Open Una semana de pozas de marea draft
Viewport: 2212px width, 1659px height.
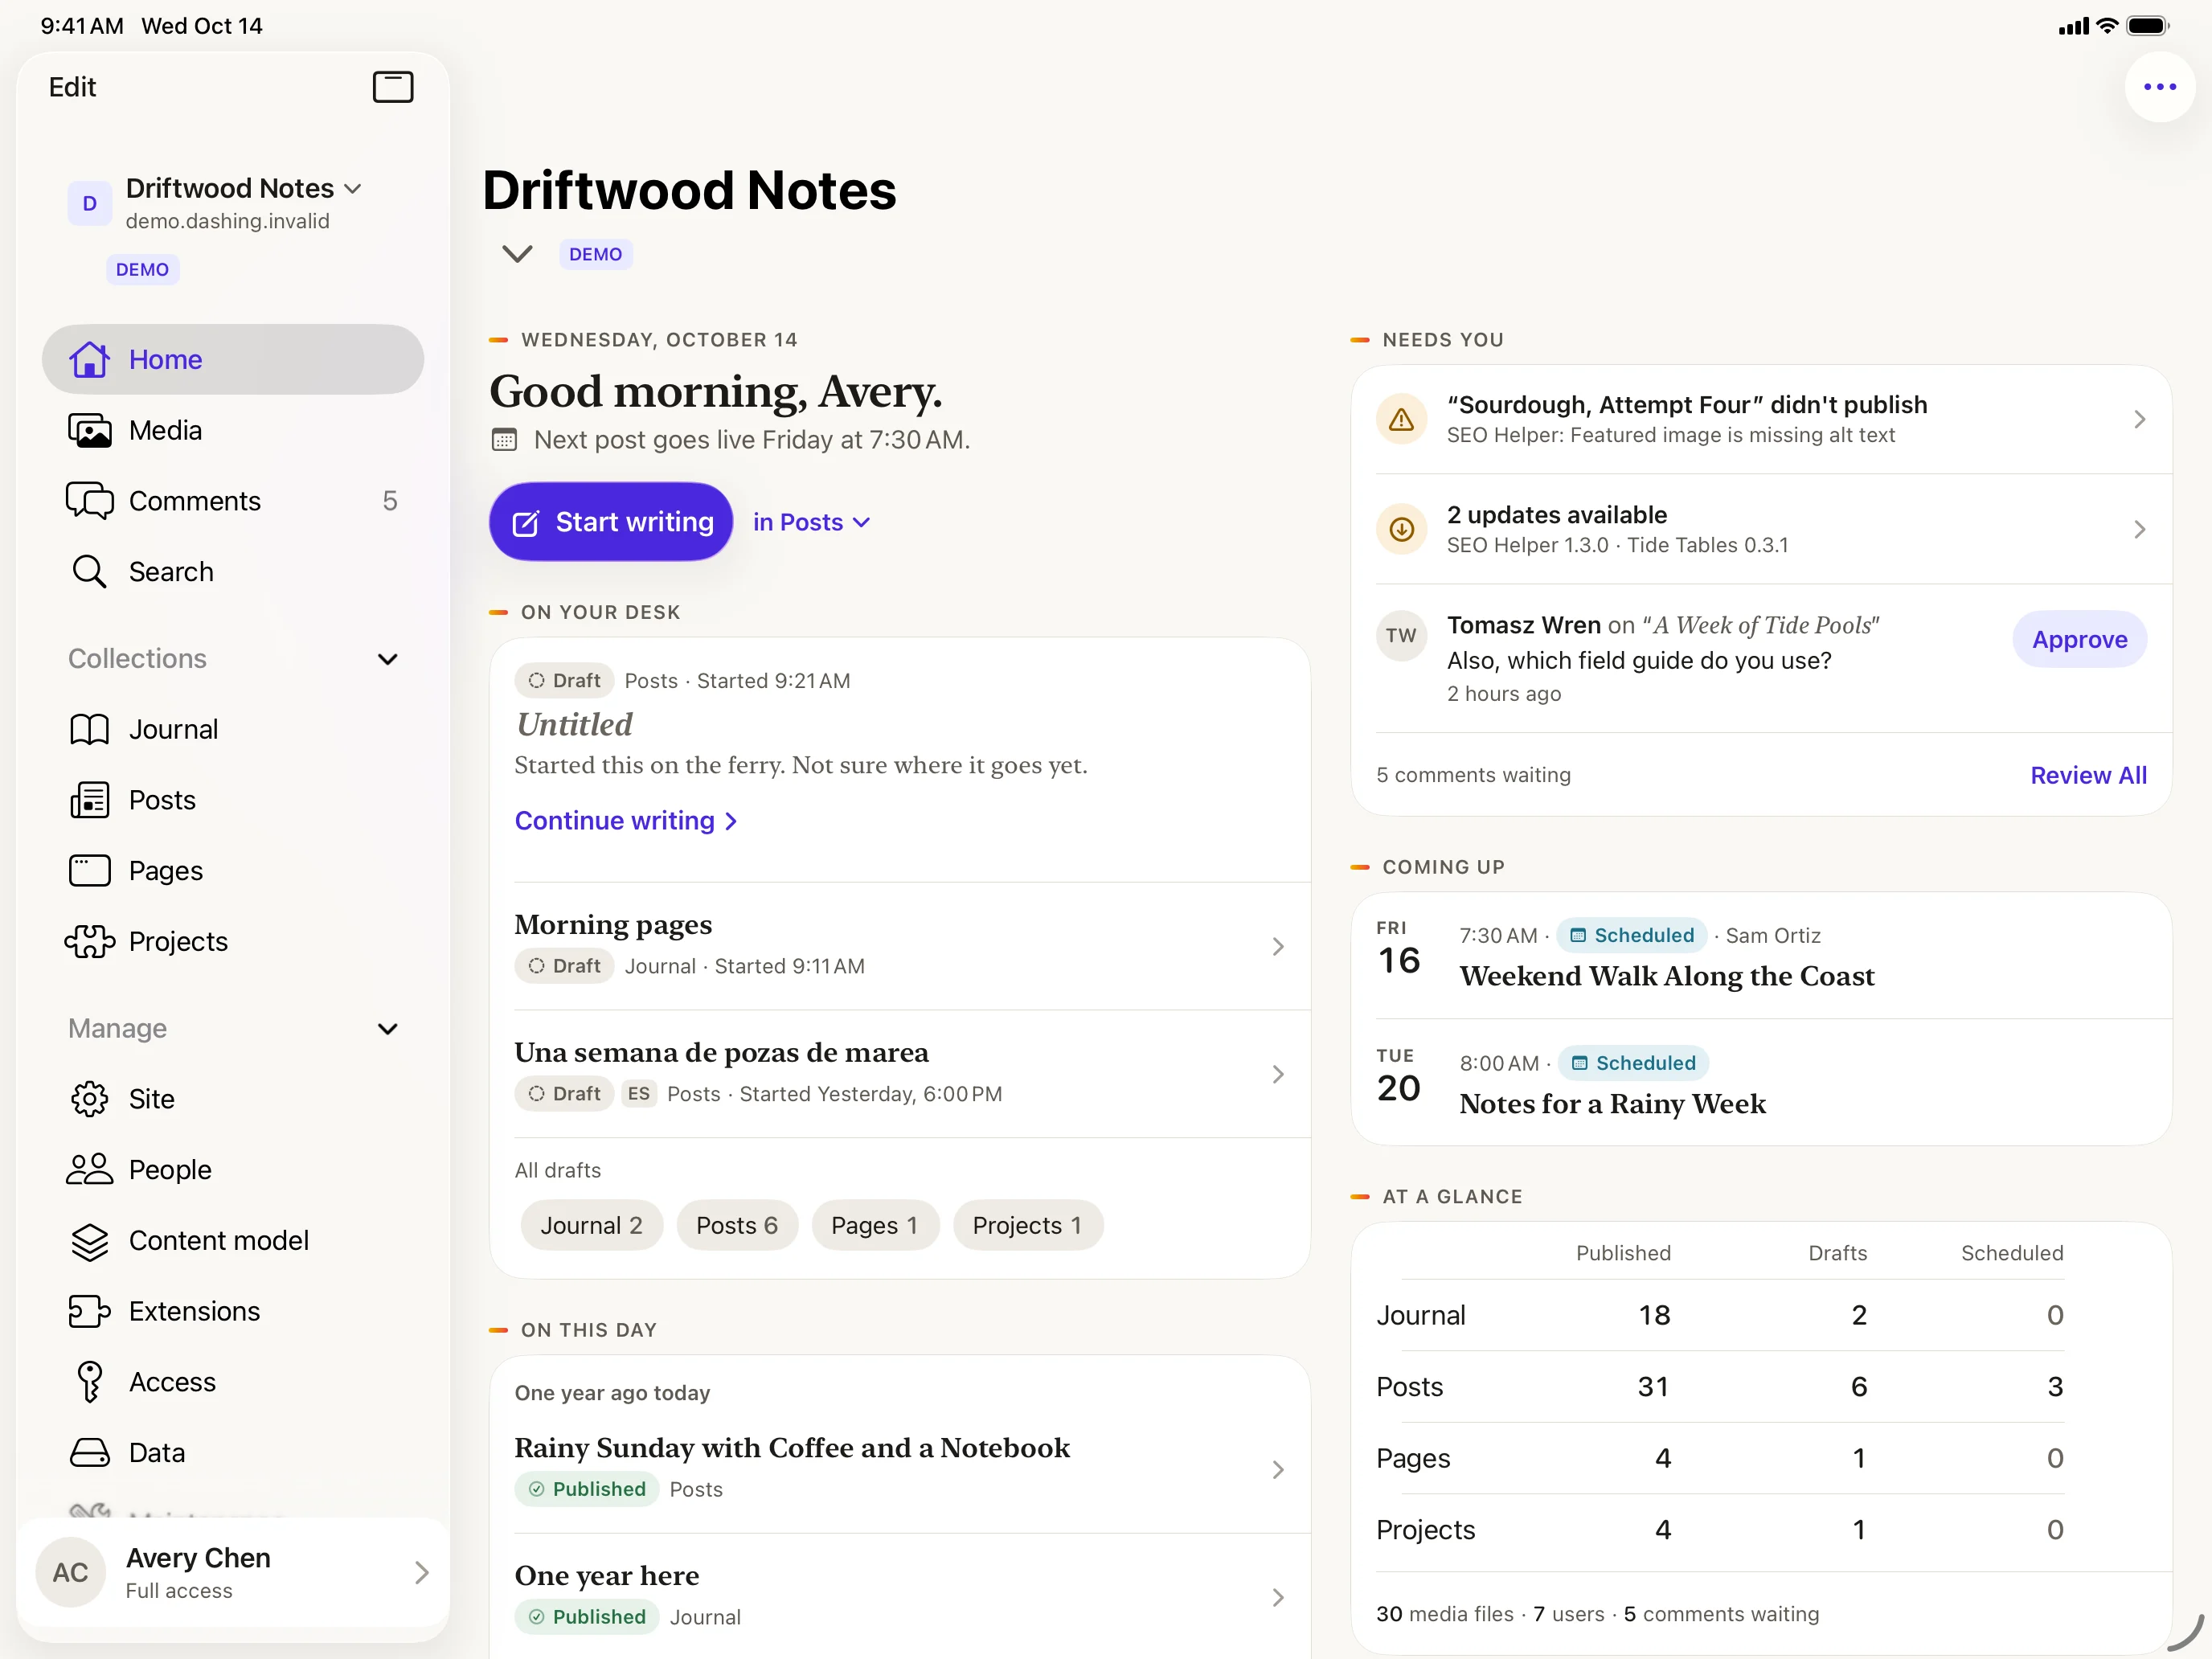click(900, 1073)
